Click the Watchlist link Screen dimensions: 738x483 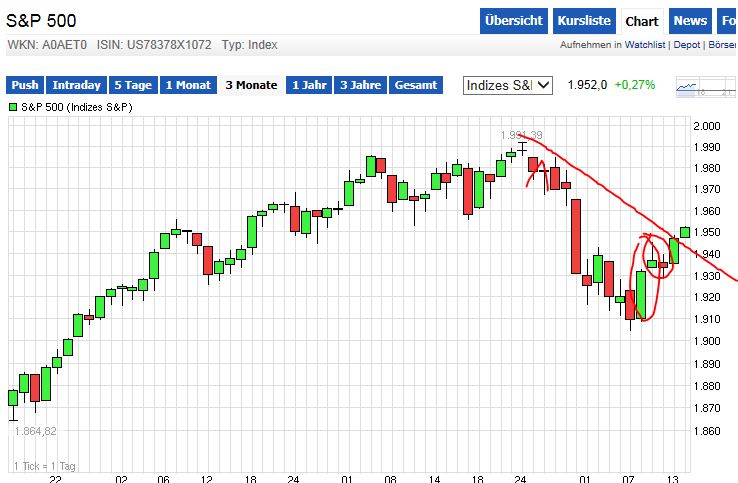click(645, 45)
